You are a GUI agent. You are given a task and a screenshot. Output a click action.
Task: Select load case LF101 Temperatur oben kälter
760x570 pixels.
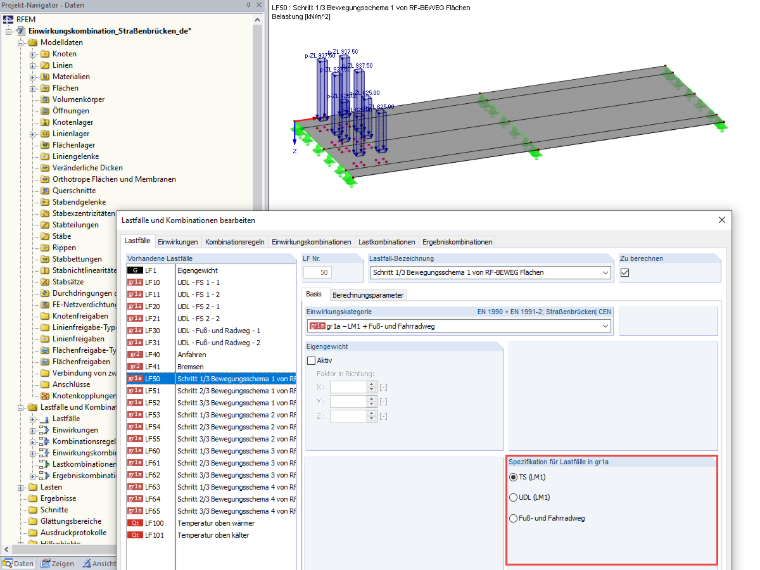211,535
